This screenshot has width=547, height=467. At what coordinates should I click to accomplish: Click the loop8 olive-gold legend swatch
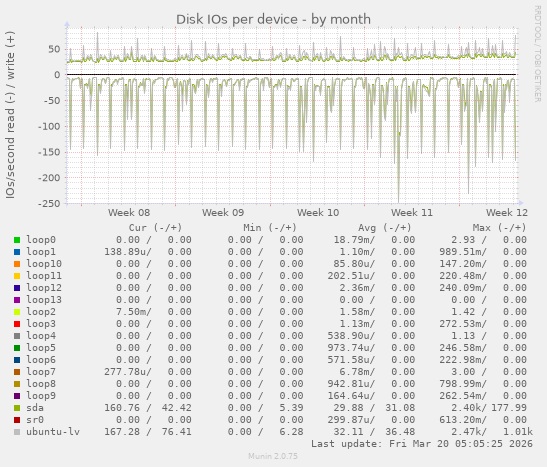click(x=17, y=384)
